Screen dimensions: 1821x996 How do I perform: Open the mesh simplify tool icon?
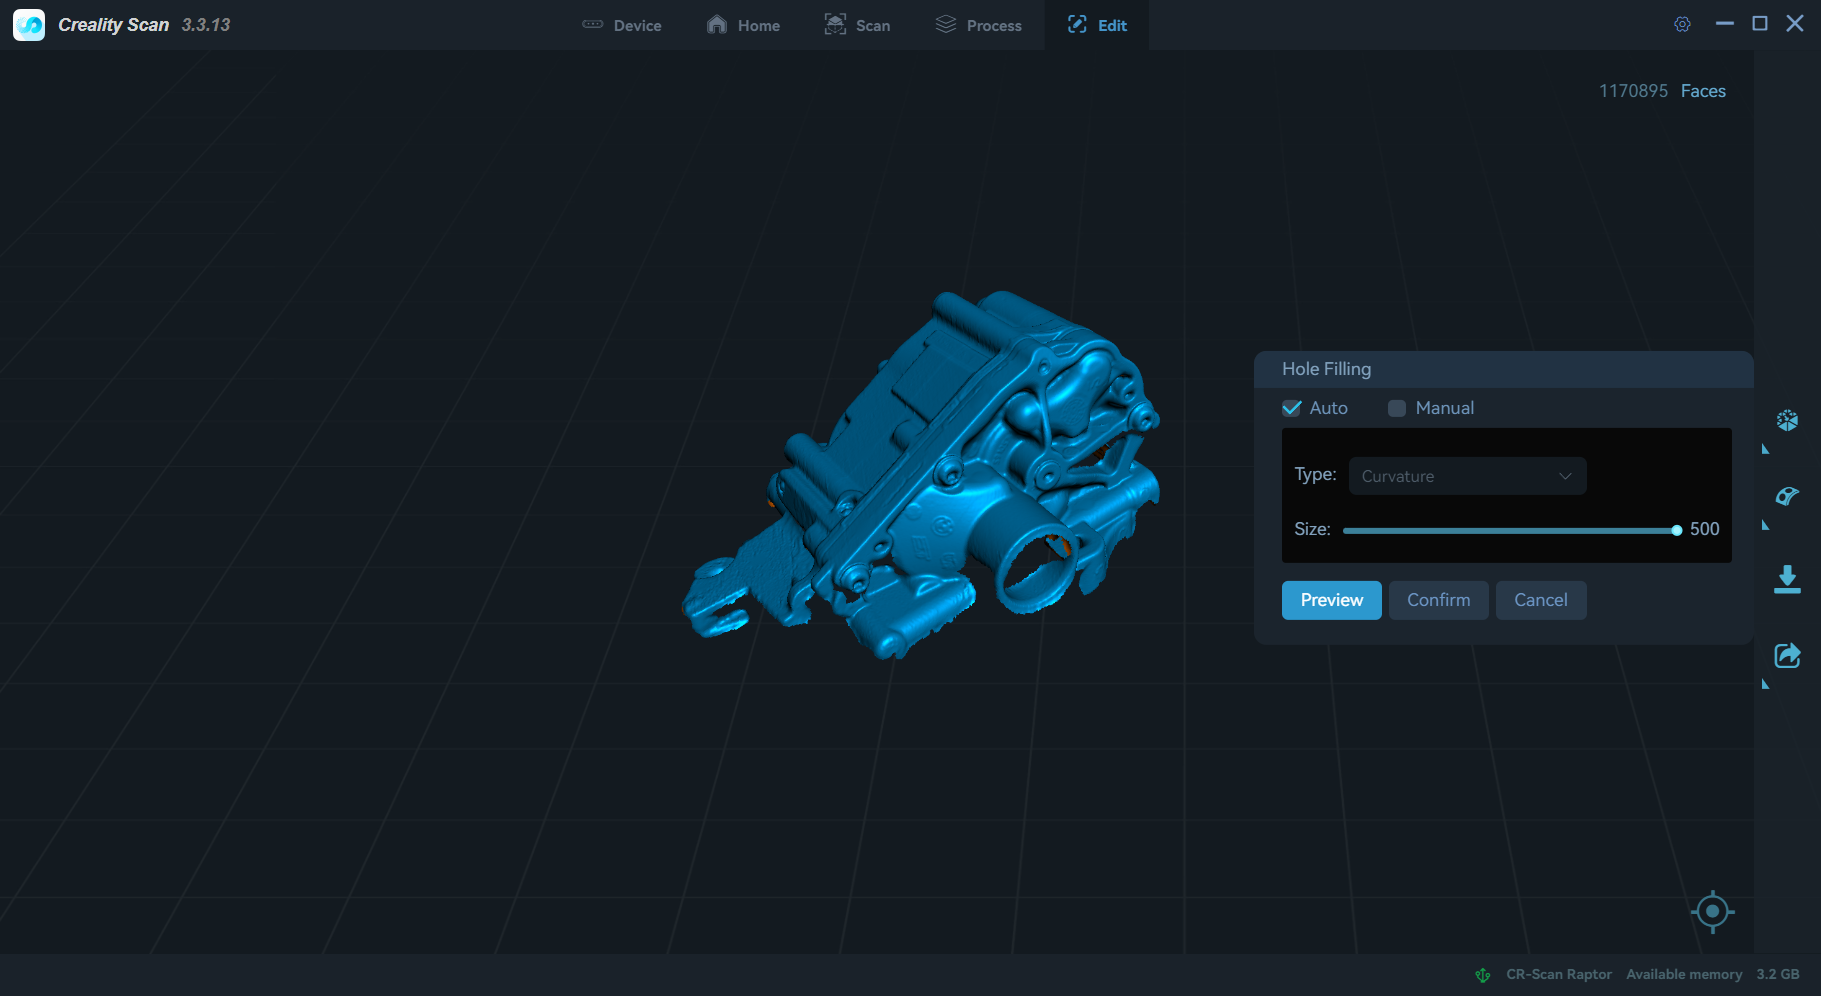click(1787, 420)
